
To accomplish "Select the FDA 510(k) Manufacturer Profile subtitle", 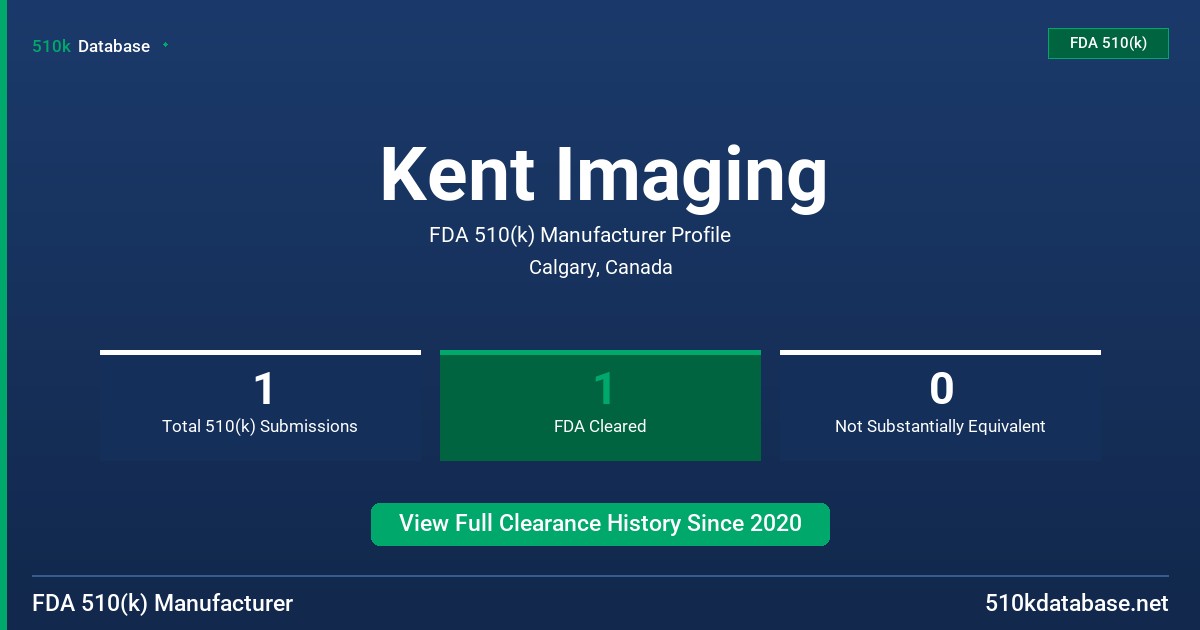I will click(x=580, y=235).
